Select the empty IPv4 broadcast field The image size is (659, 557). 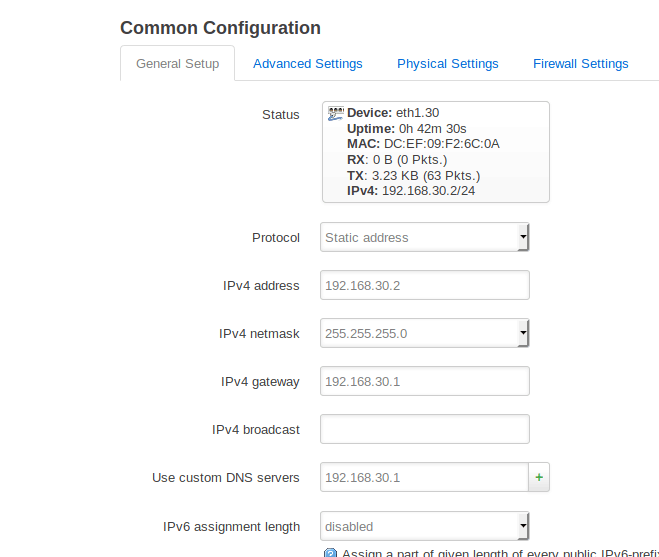[424, 430]
